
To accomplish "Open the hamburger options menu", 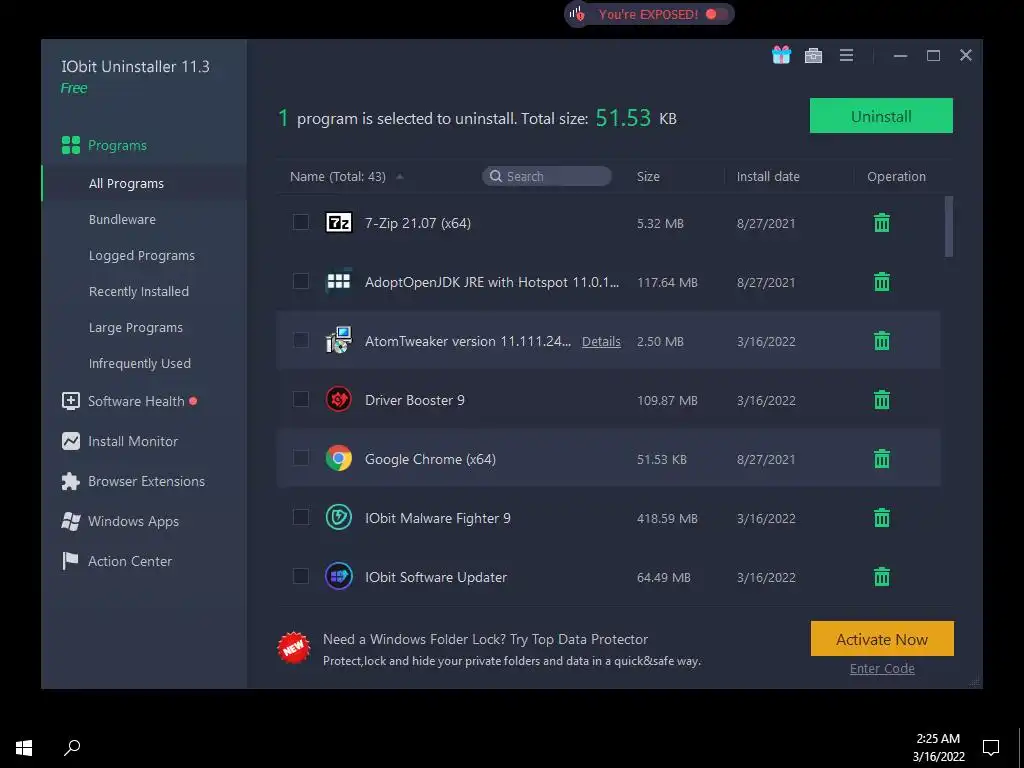I will (x=846, y=56).
